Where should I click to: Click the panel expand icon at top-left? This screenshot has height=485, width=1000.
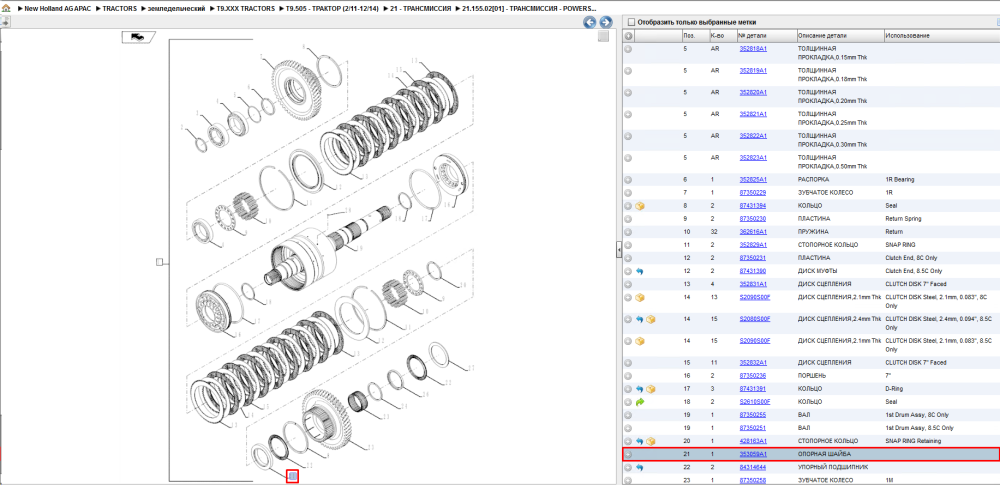[x=5, y=22]
